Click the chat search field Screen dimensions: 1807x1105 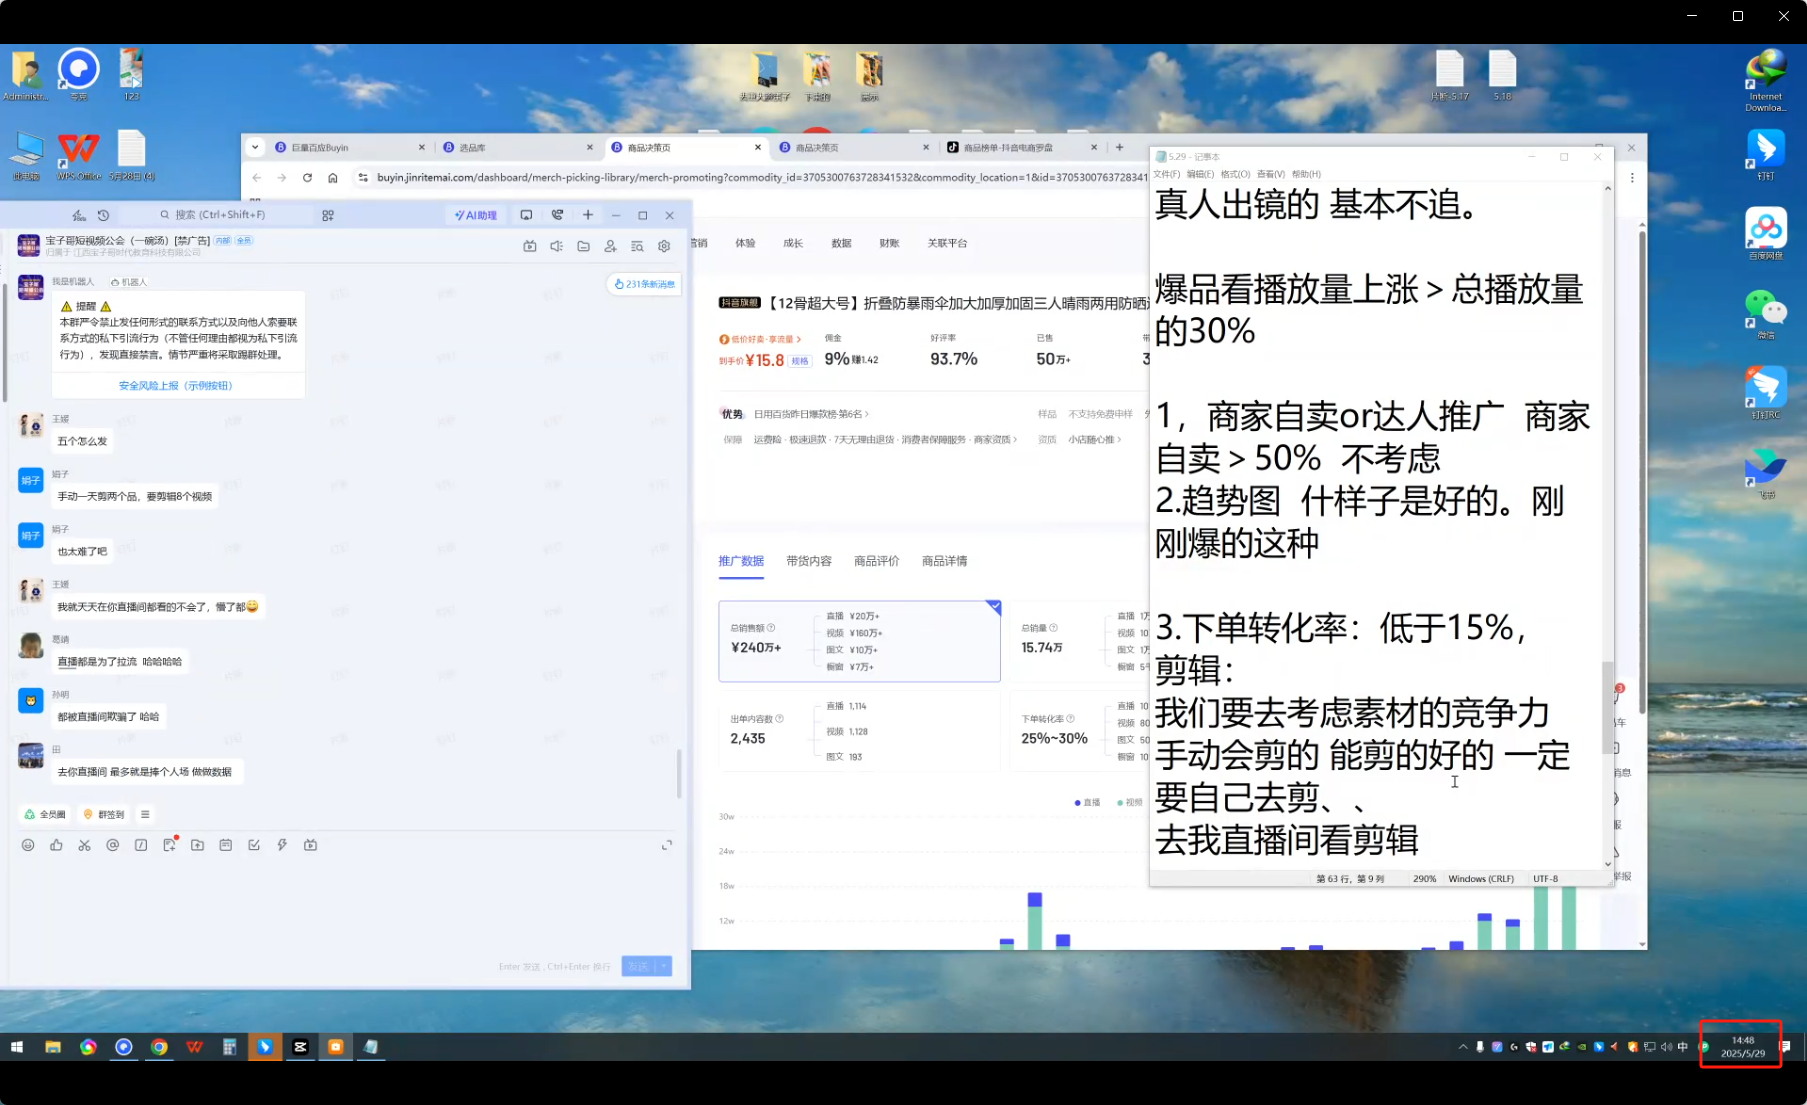220,215
